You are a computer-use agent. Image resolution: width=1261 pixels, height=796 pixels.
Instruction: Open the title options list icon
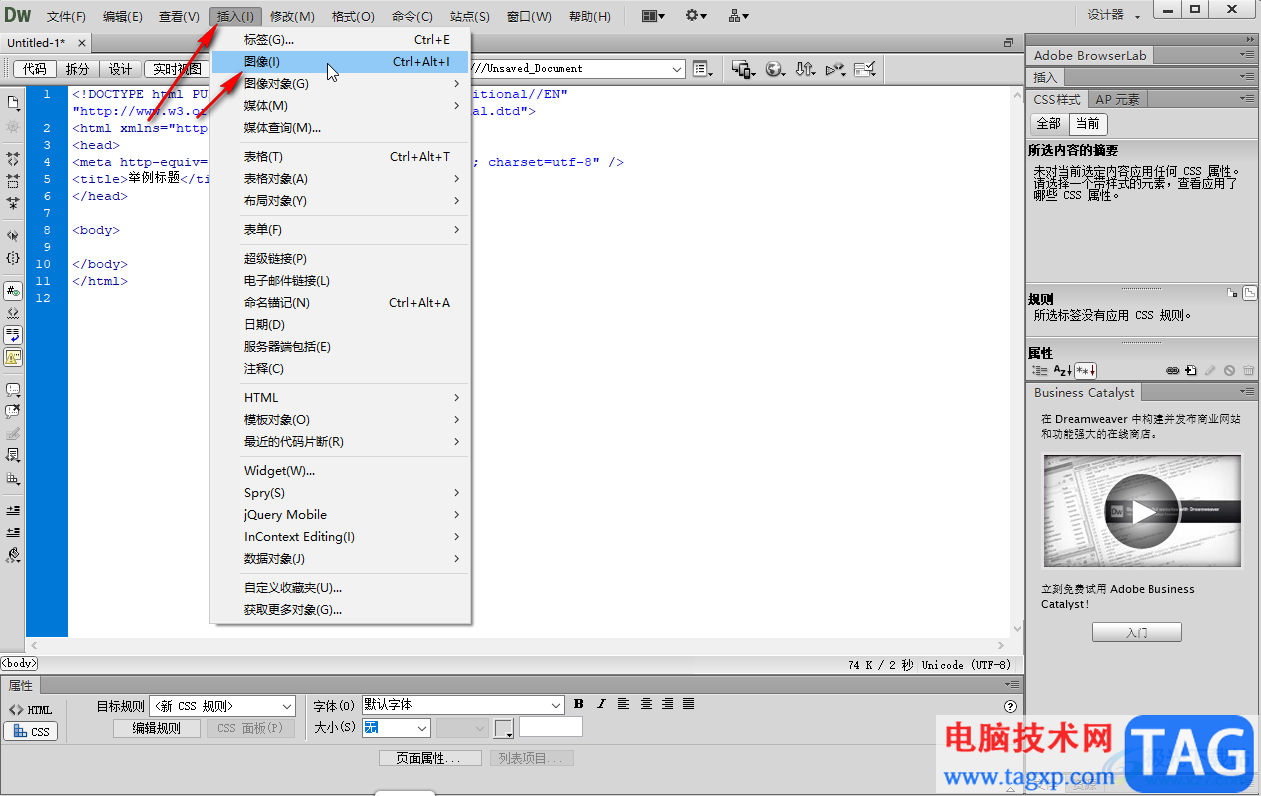(x=703, y=69)
